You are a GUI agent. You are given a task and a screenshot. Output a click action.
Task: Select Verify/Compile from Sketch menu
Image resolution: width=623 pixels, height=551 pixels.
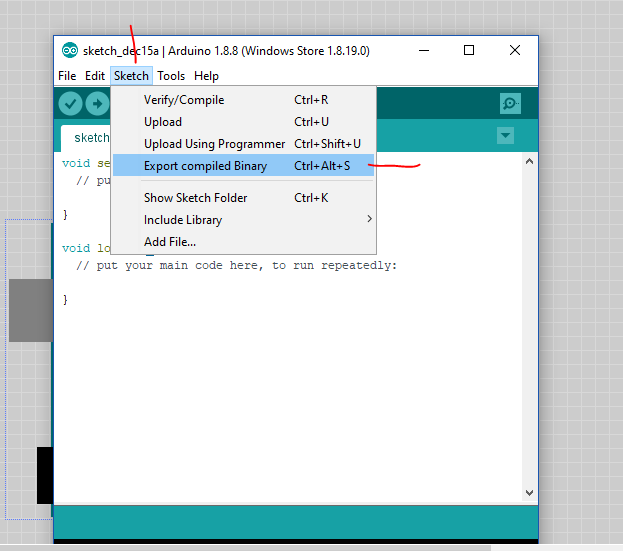(243, 100)
